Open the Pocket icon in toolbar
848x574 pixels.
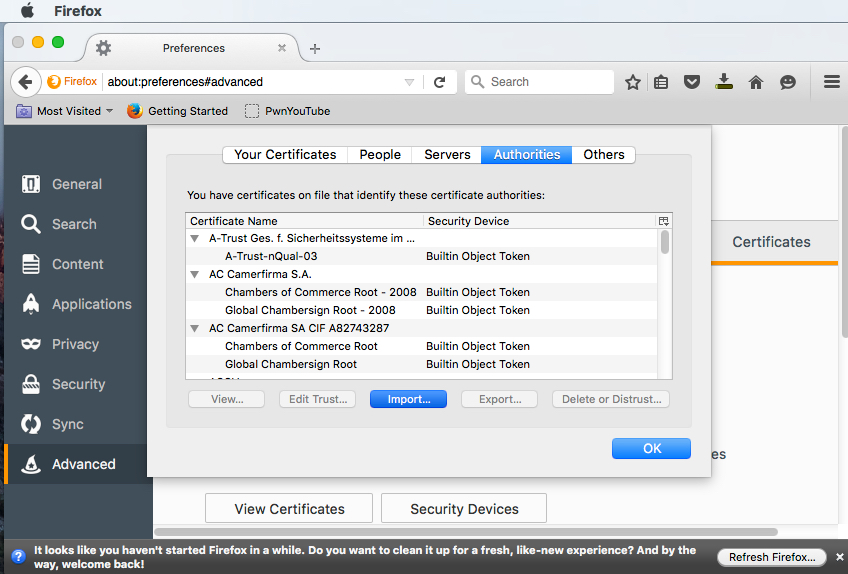692,82
